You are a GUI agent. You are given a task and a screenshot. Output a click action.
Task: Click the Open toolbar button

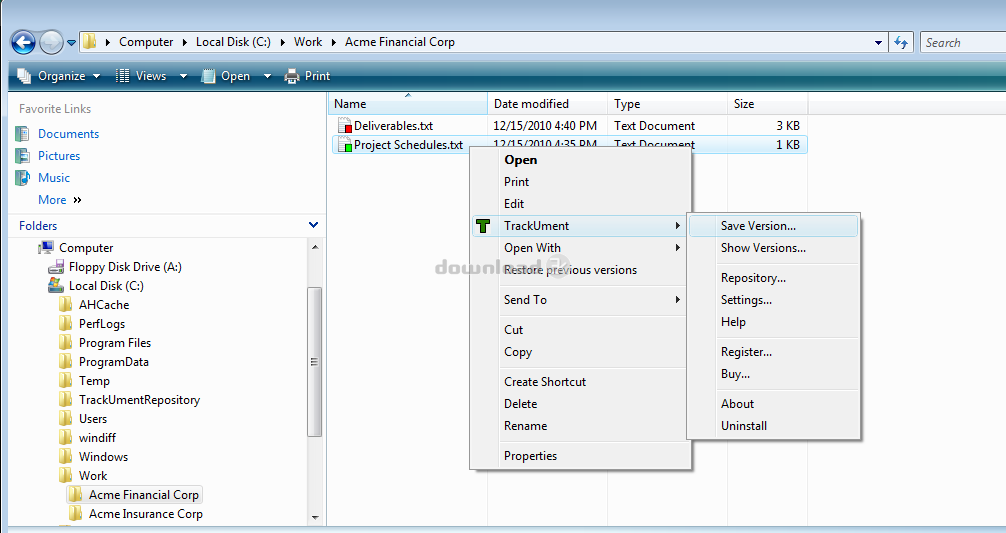click(226, 76)
